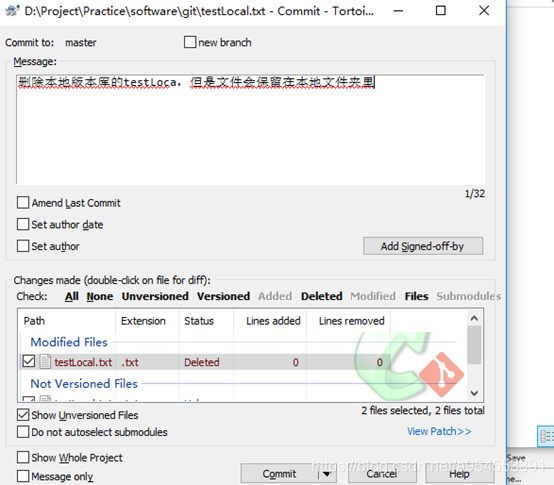
Task: Click the TortoiseGit icon in the title bar
Action: (x=12, y=11)
